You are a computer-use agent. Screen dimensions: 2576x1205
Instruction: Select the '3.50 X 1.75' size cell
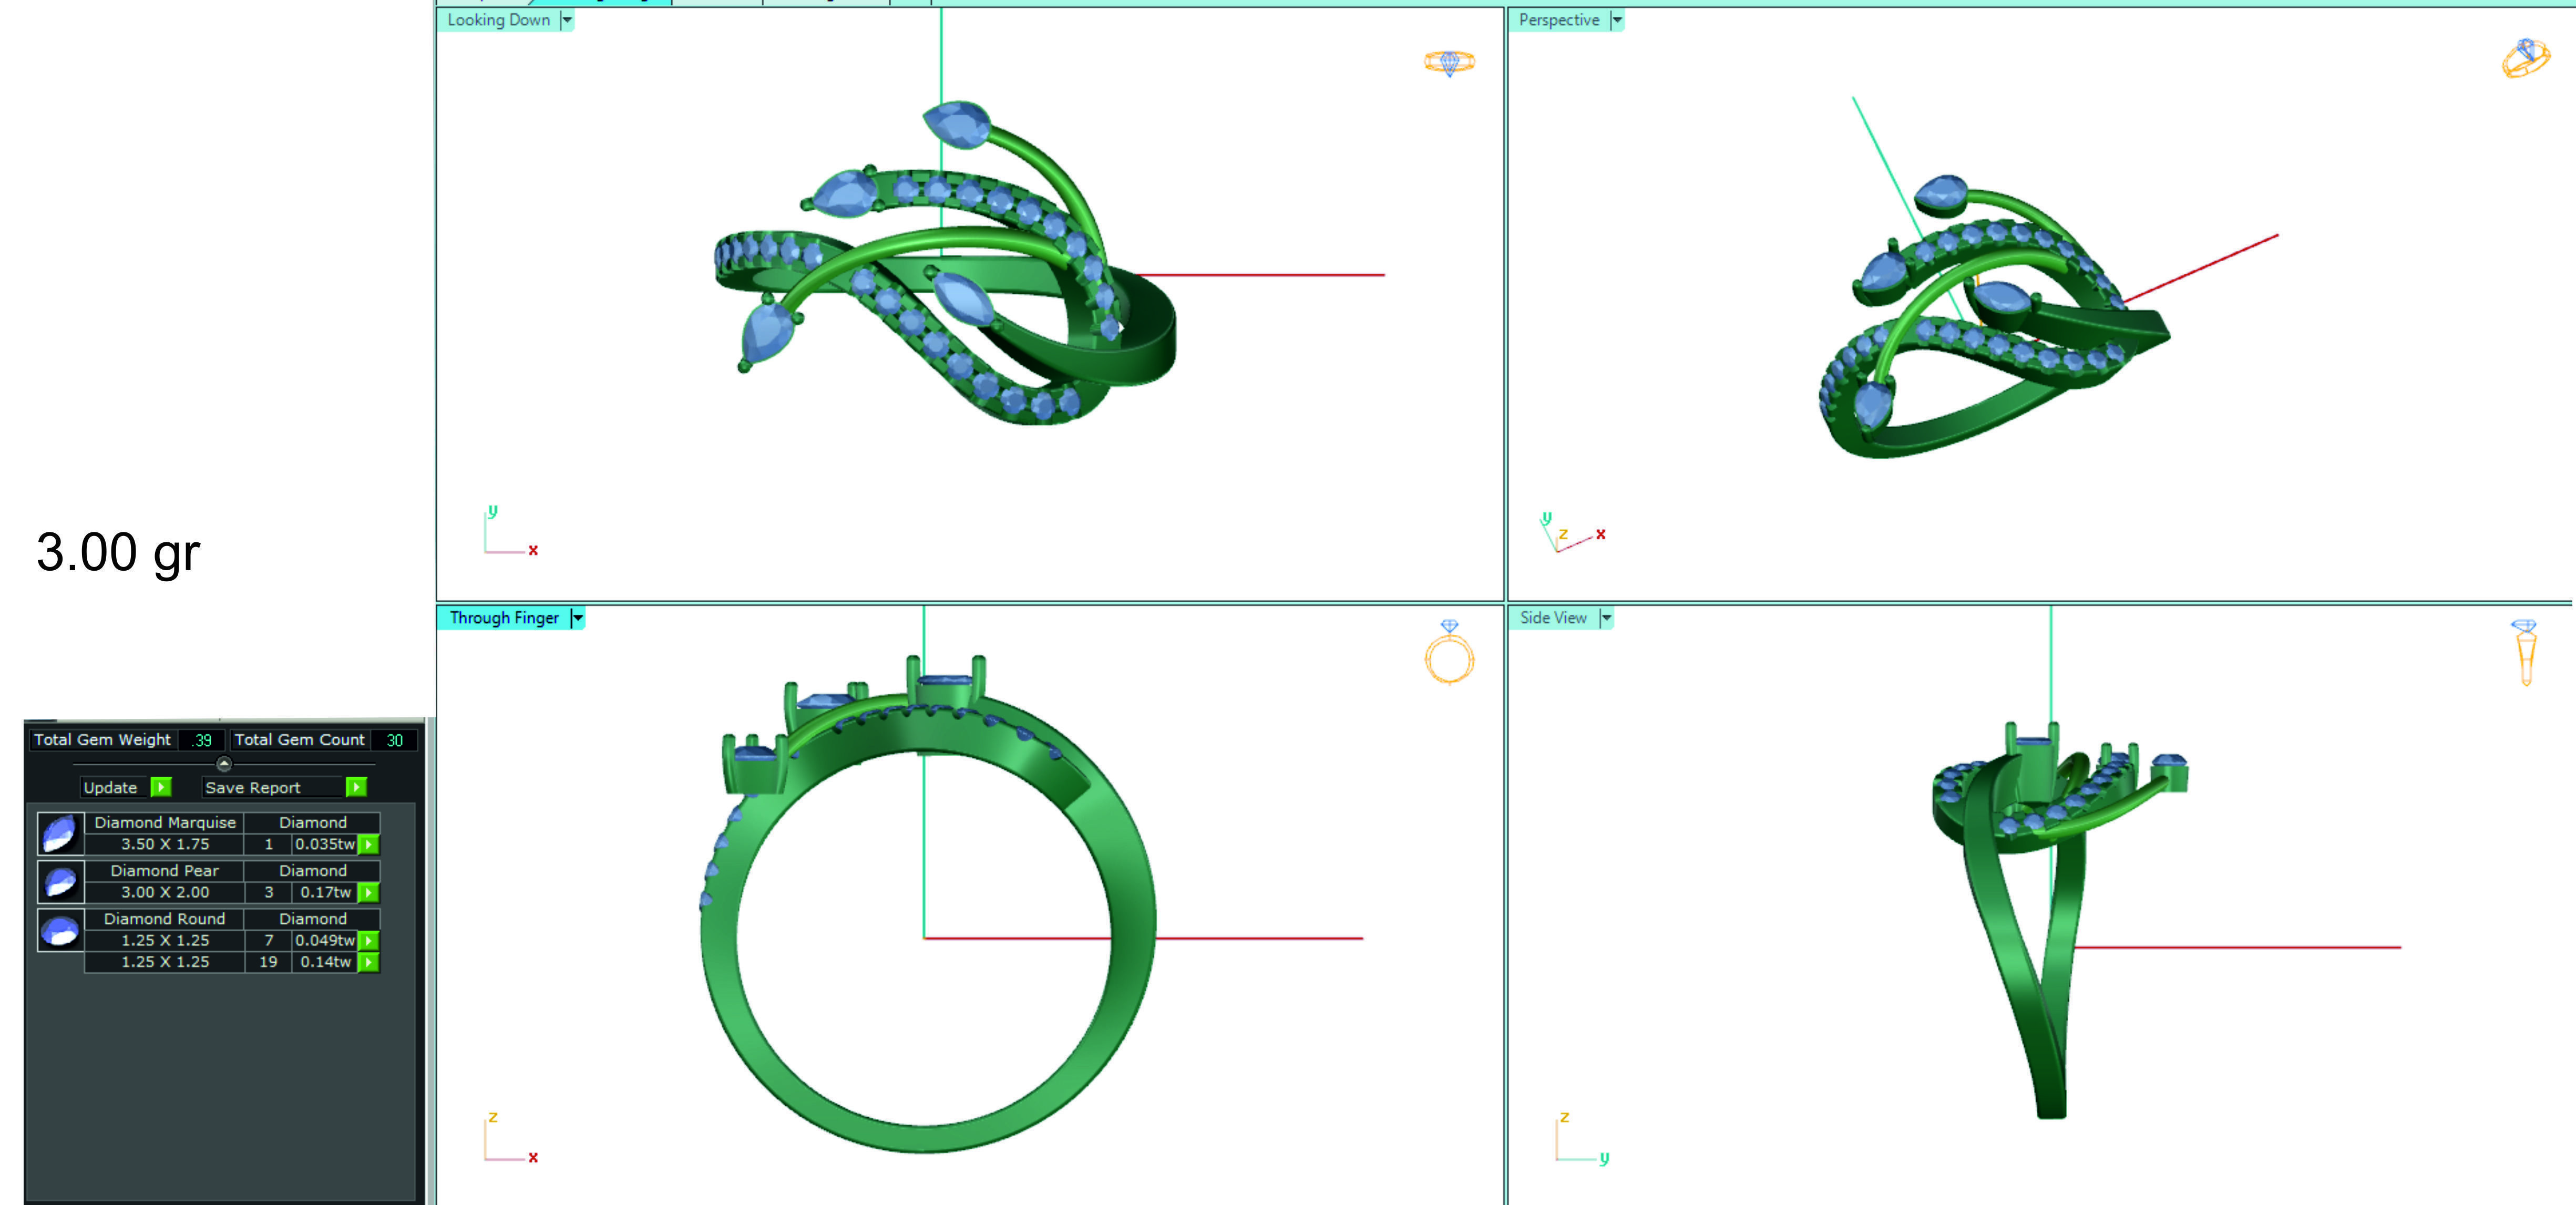(x=165, y=844)
